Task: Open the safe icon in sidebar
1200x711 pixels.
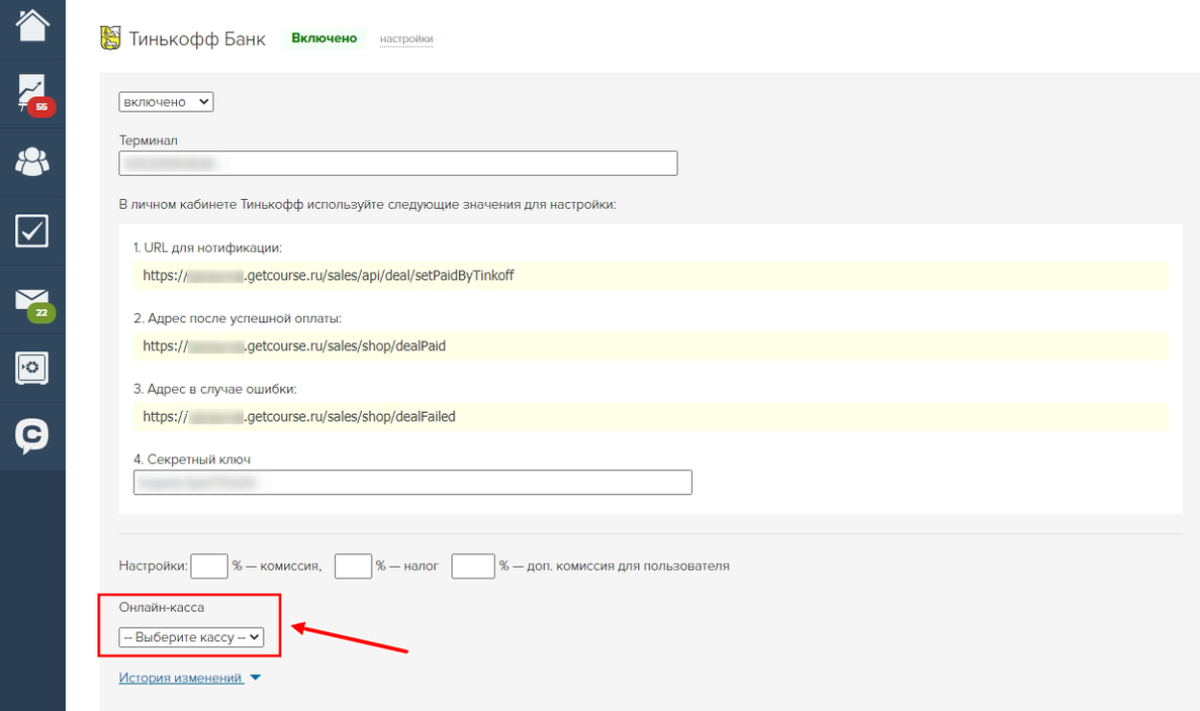Action: pyautogui.click(x=32, y=368)
